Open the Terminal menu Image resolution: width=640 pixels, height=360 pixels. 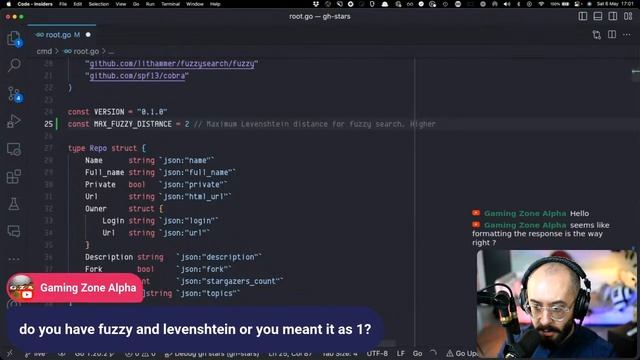171,4
